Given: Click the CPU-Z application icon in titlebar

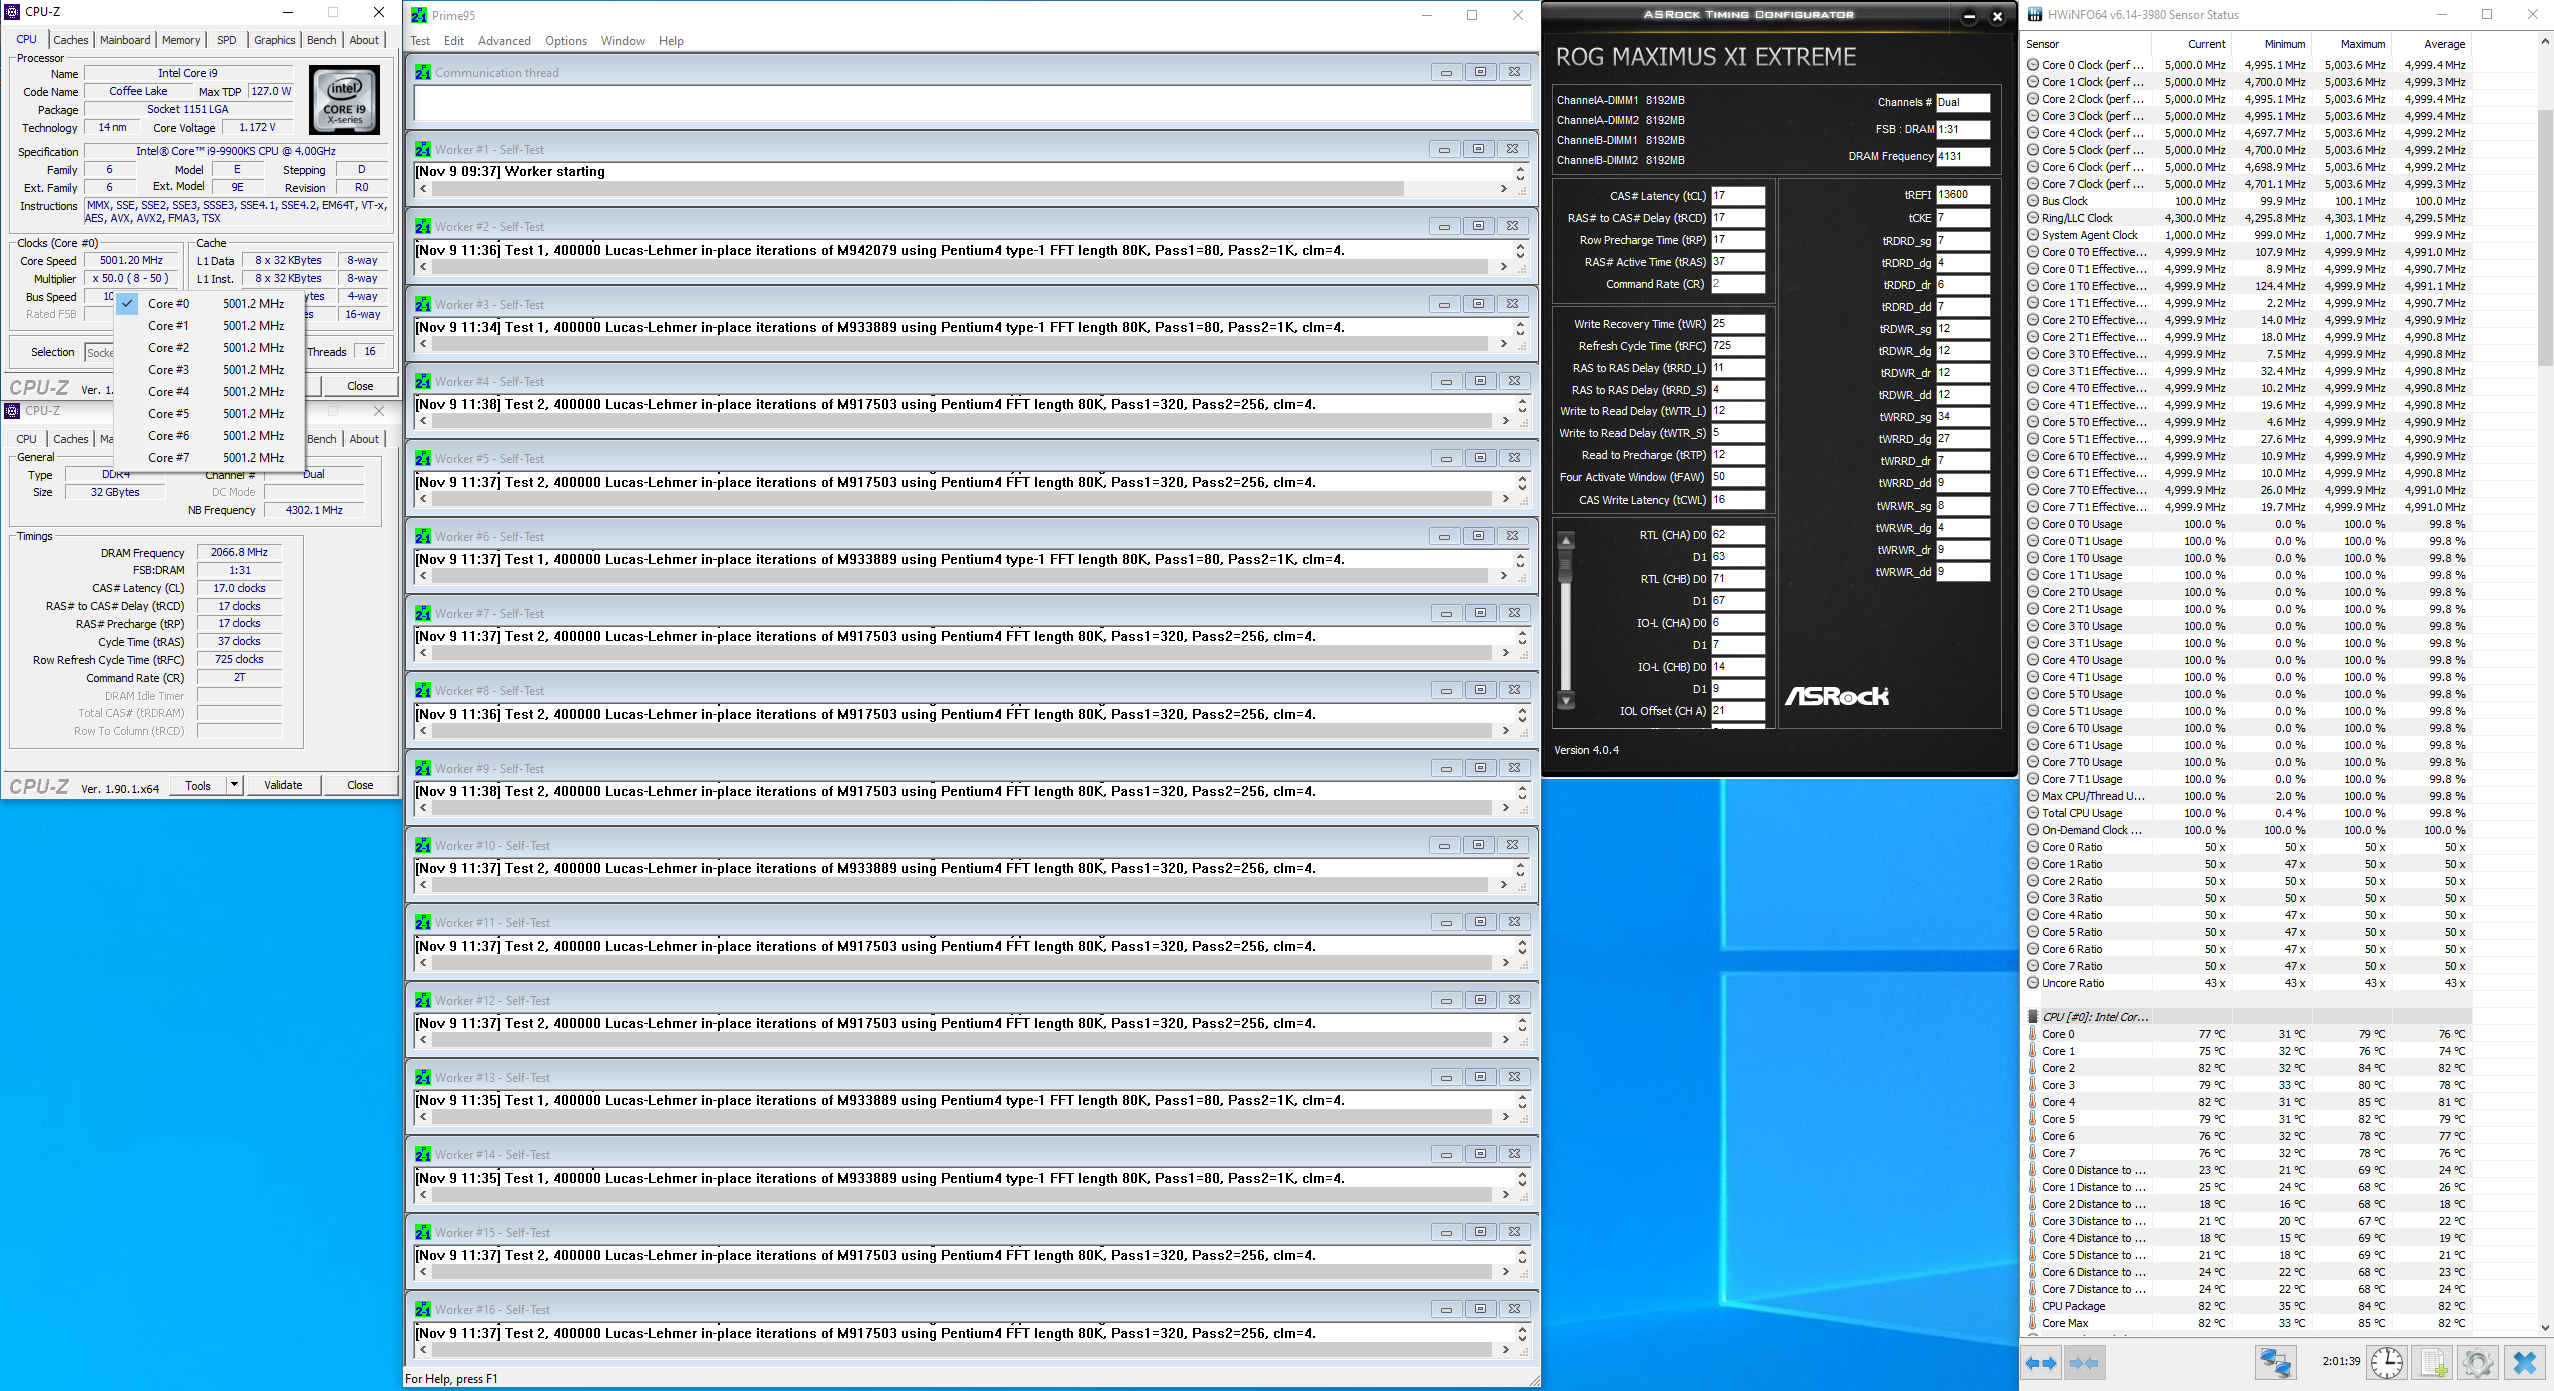Looking at the screenshot, I should pos(10,12).
